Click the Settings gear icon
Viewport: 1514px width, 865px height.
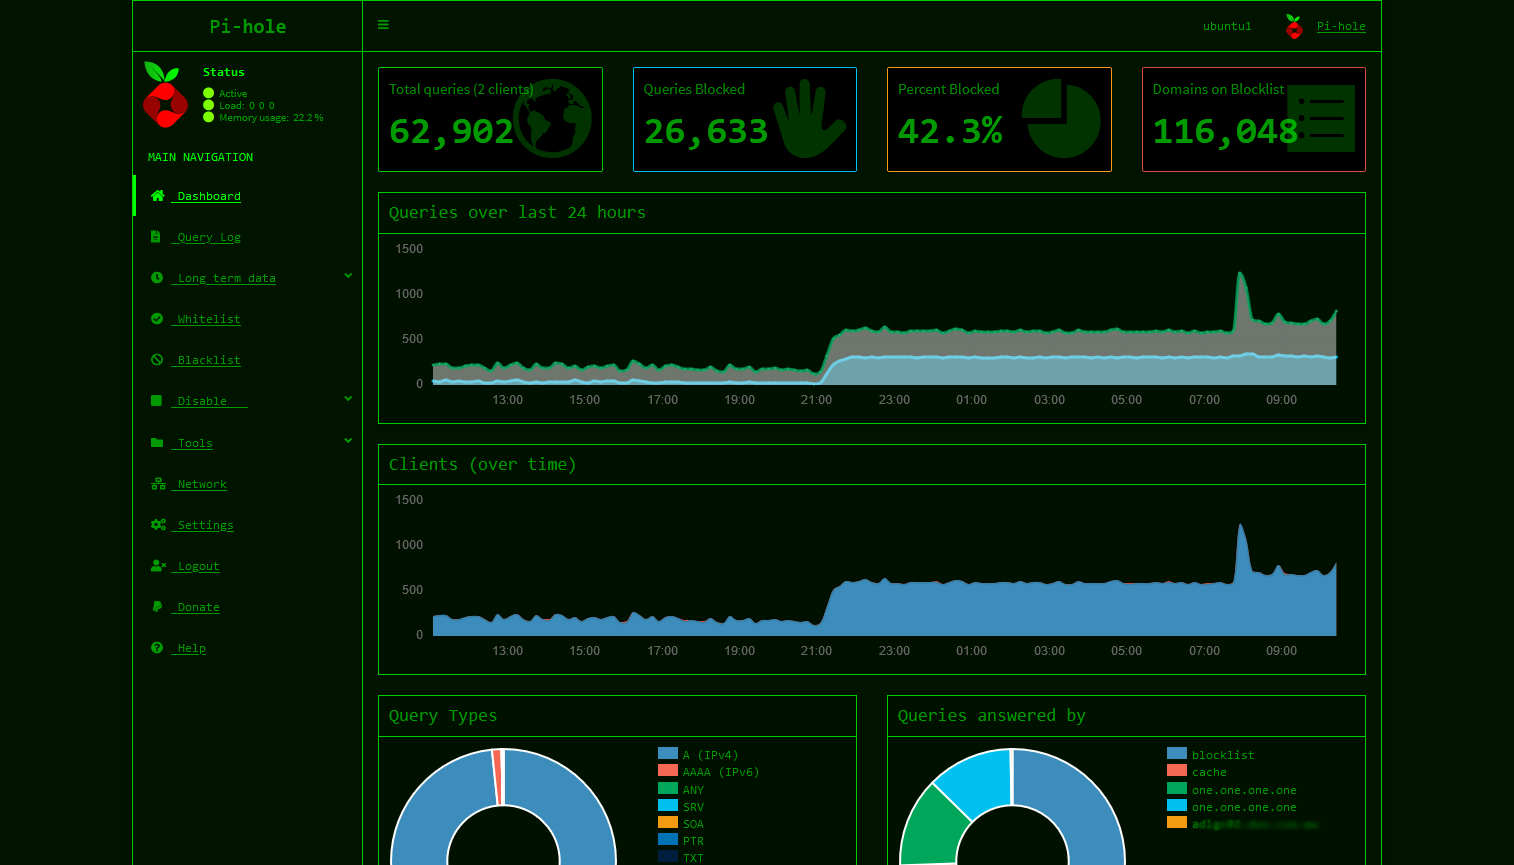click(x=157, y=524)
